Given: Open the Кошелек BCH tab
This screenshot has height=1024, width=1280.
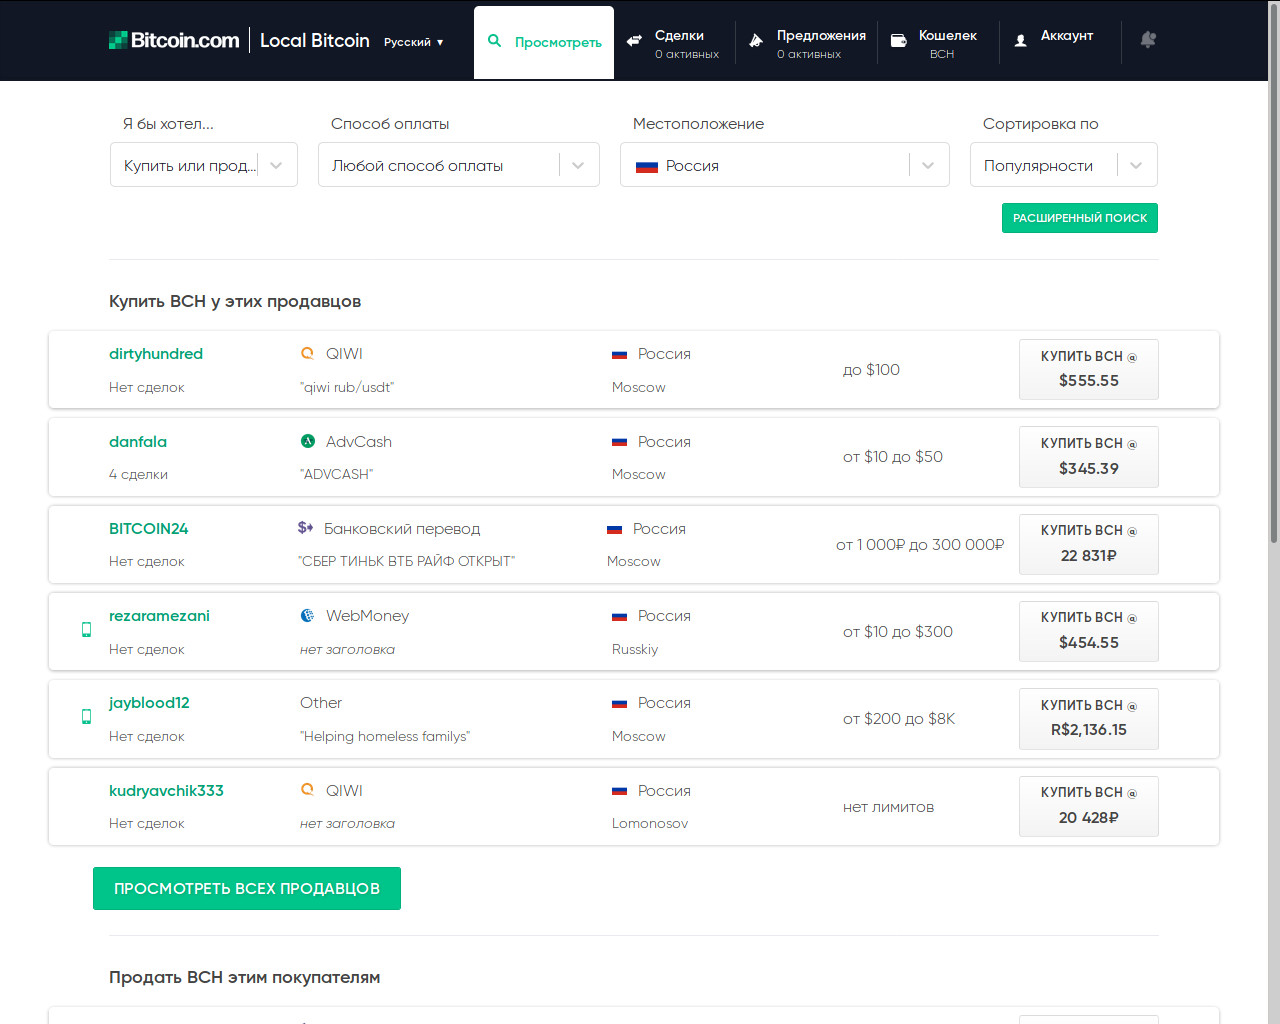Looking at the screenshot, I should [936, 43].
